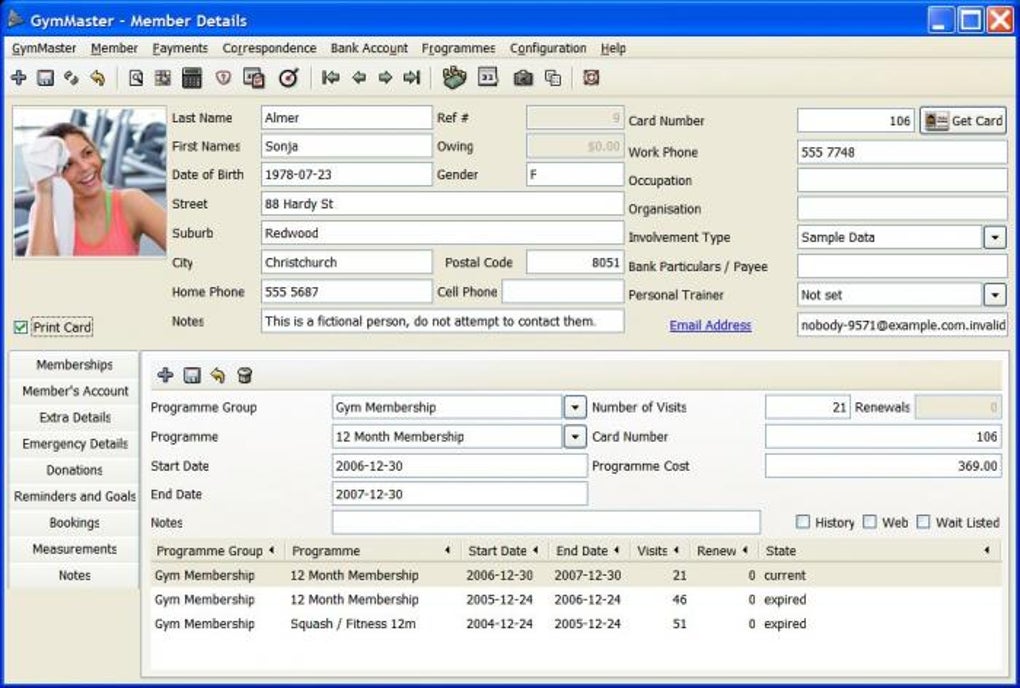This screenshot has height=688, width=1020.
Task: Click the Email Address link
Action: click(x=710, y=325)
